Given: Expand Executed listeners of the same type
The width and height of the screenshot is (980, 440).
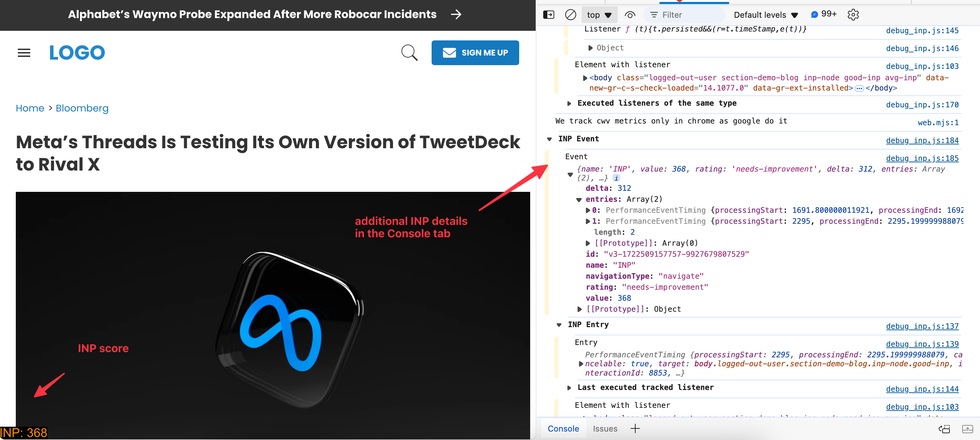Looking at the screenshot, I should coord(569,104).
